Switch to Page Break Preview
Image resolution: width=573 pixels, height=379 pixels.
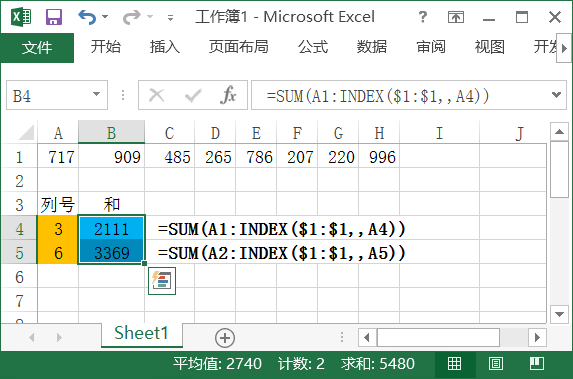click(537, 364)
